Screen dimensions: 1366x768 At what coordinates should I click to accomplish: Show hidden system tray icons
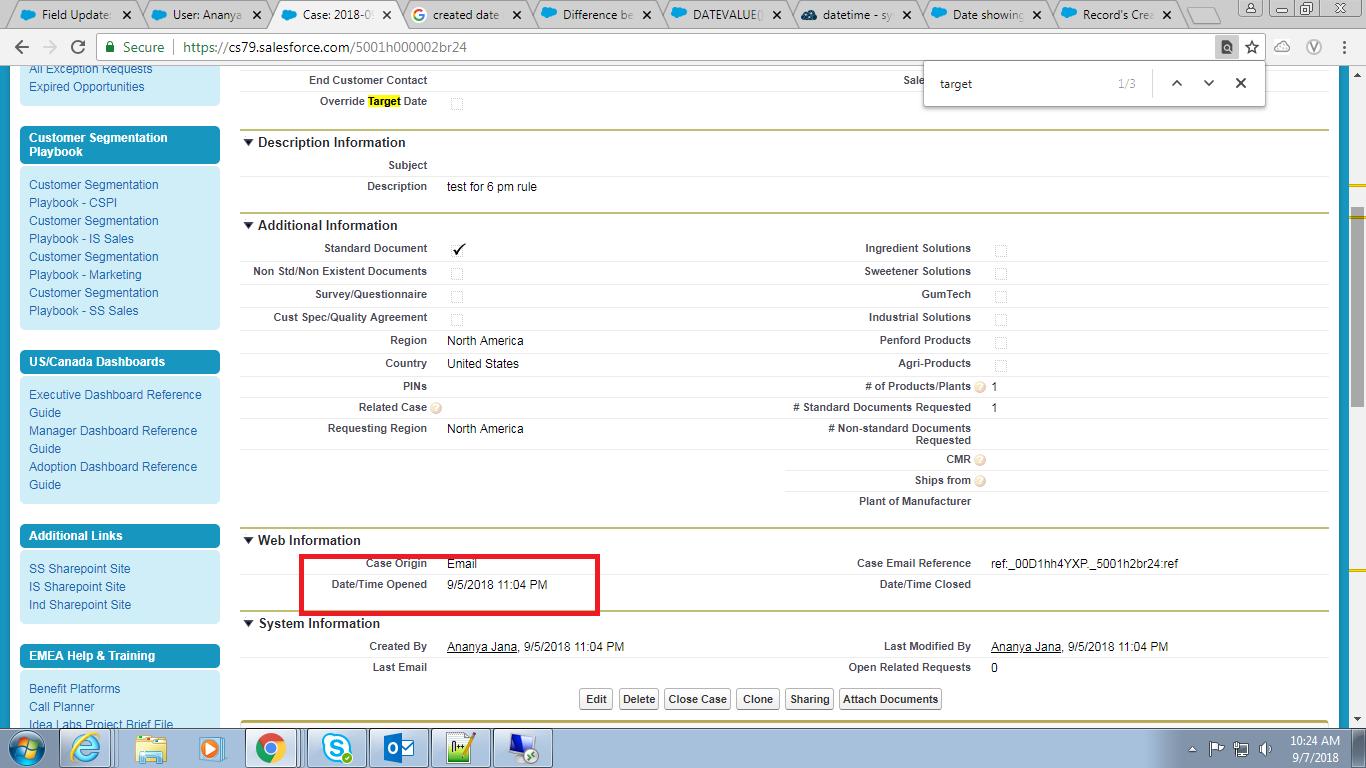[1193, 748]
